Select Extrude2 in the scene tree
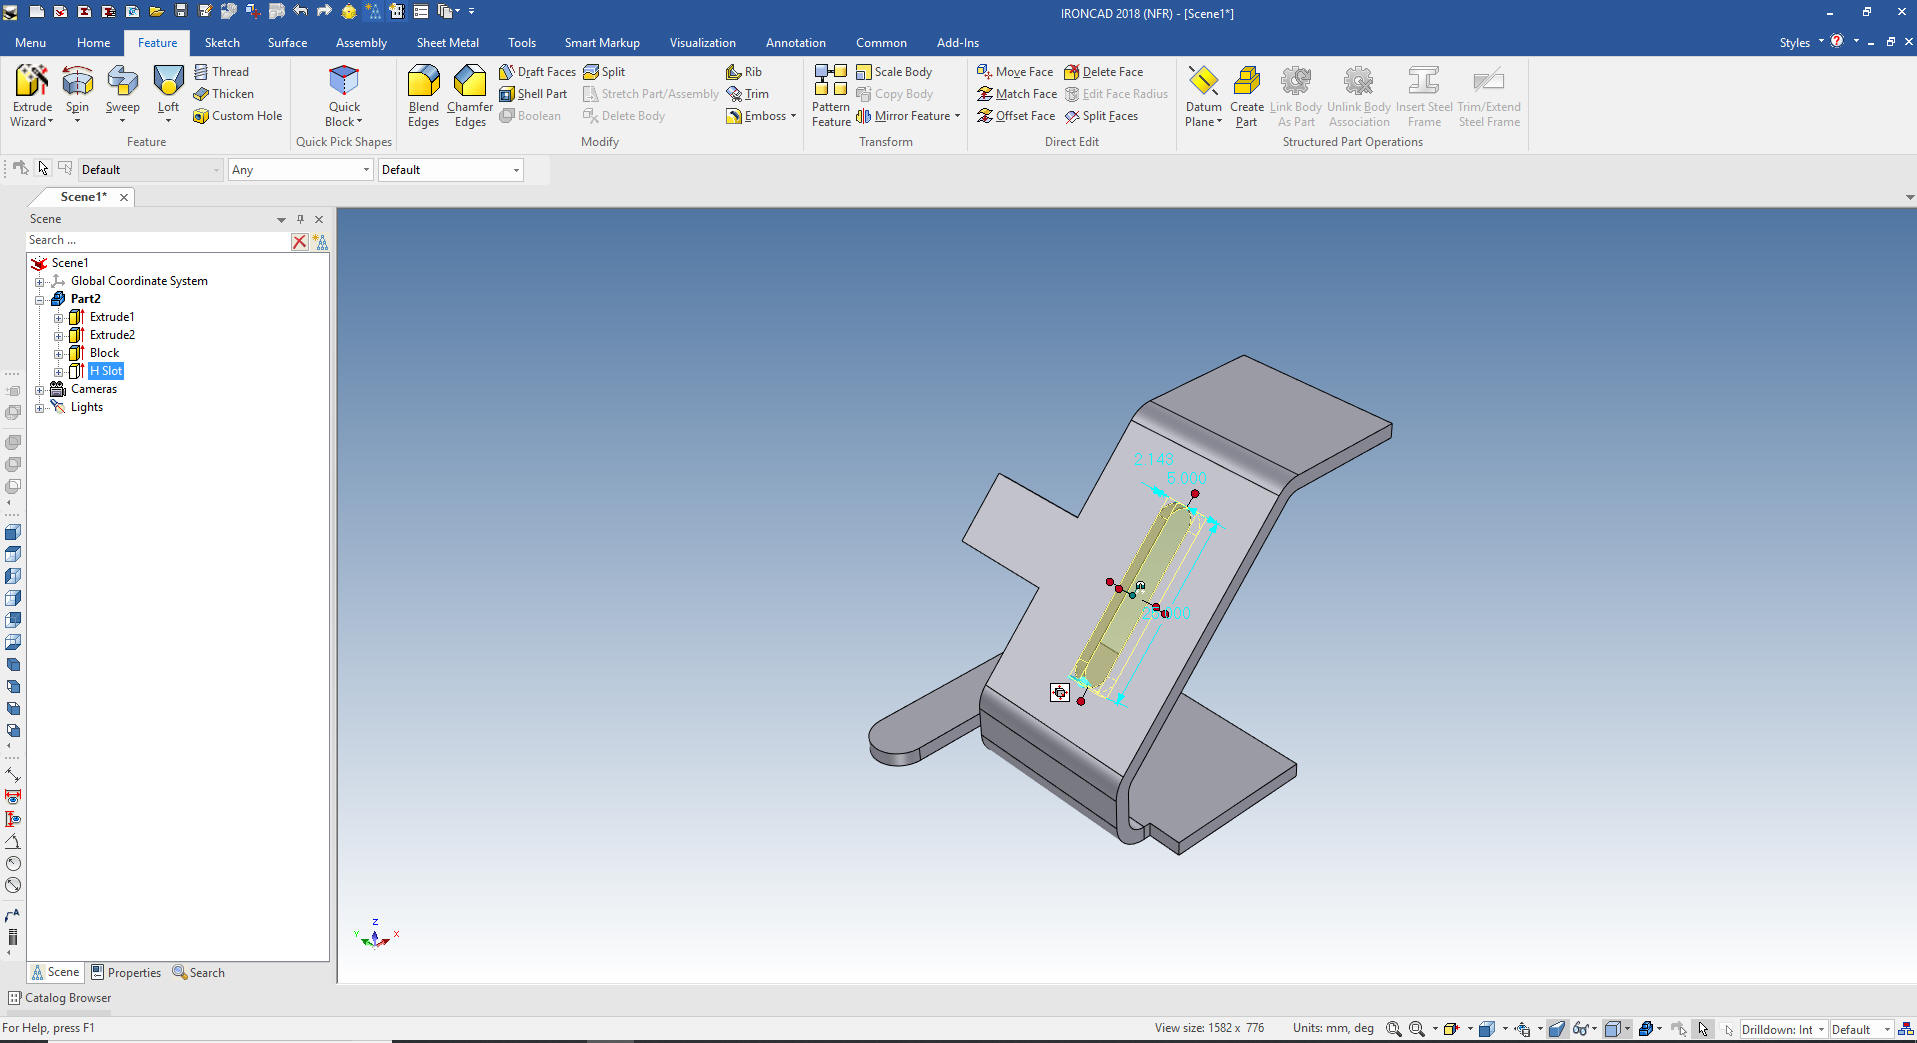1917x1043 pixels. coord(112,335)
